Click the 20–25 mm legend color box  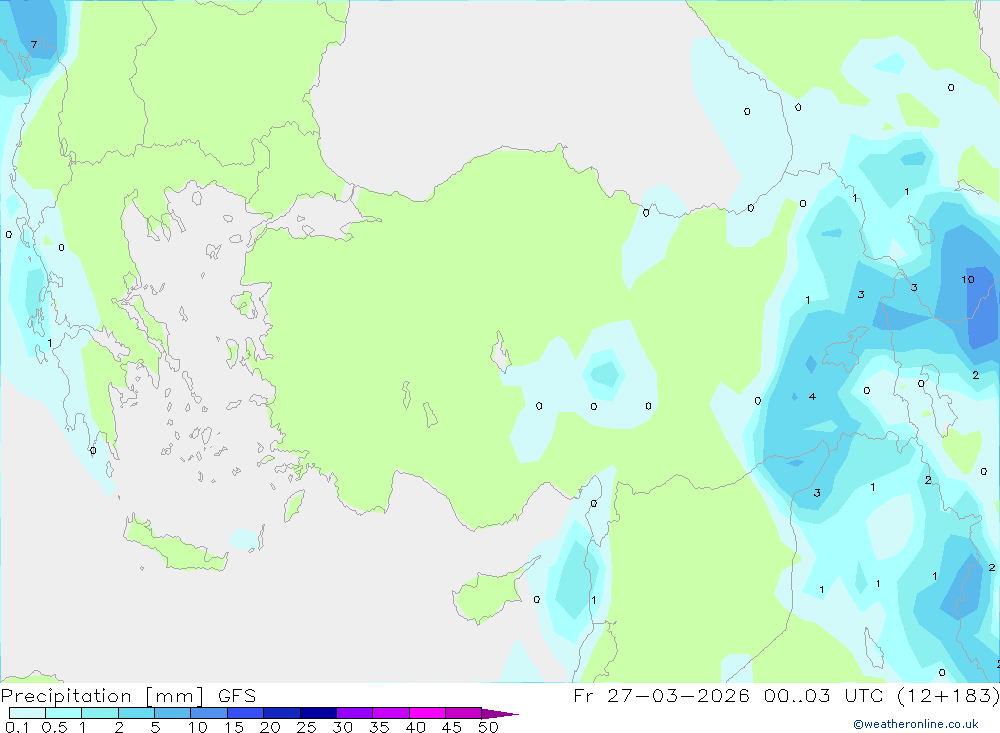tap(282, 713)
